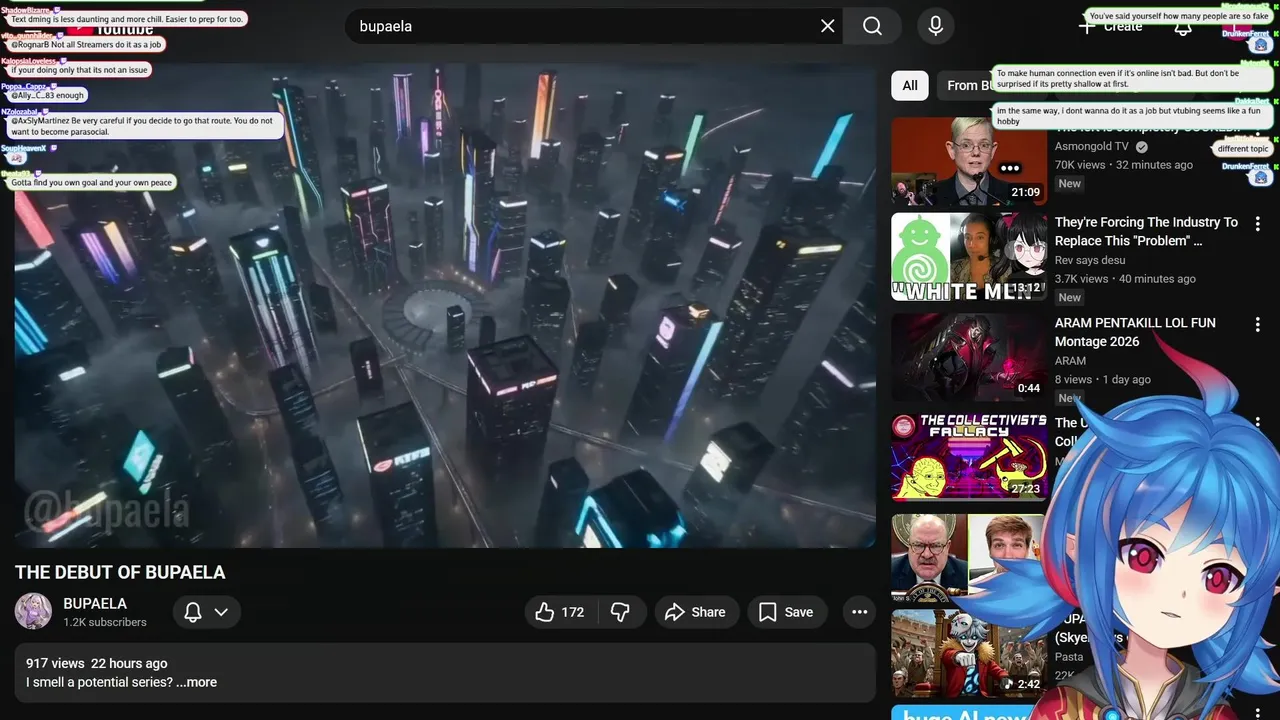The height and width of the screenshot is (720, 1280).
Task: Click the 1.2K subscribers text
Action: coord(105,622)
